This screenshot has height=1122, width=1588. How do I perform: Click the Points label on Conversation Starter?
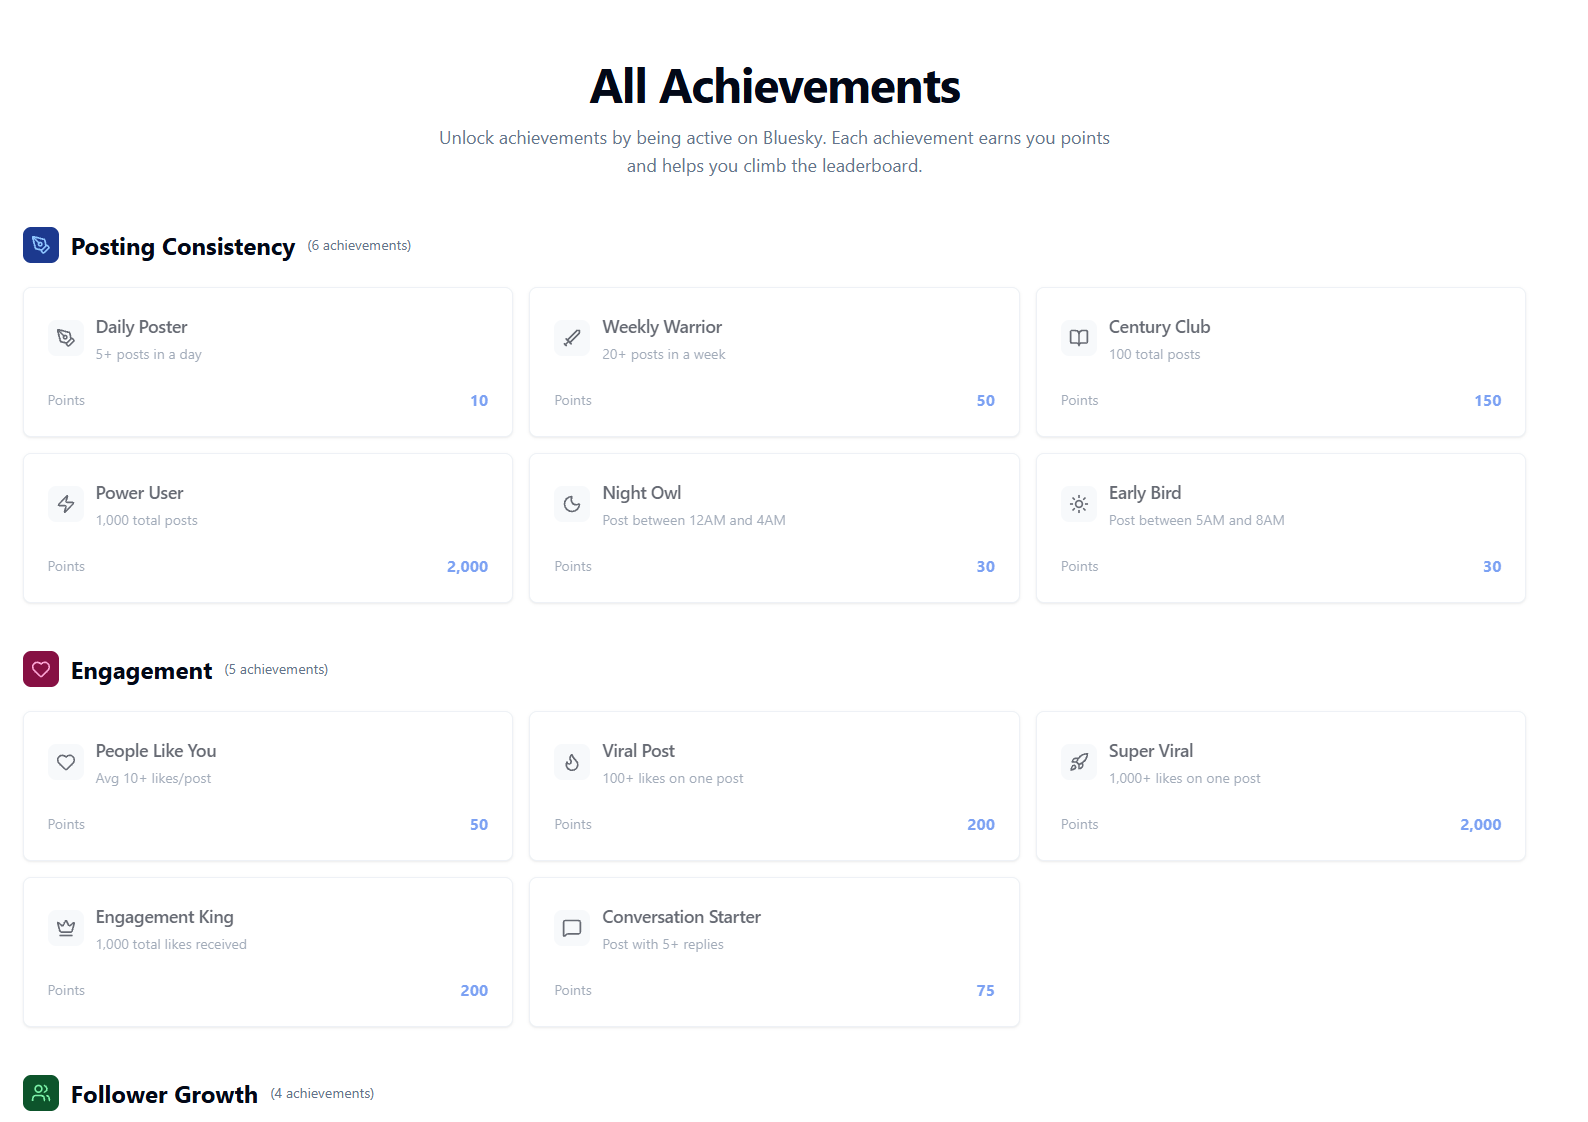[573, 990]
